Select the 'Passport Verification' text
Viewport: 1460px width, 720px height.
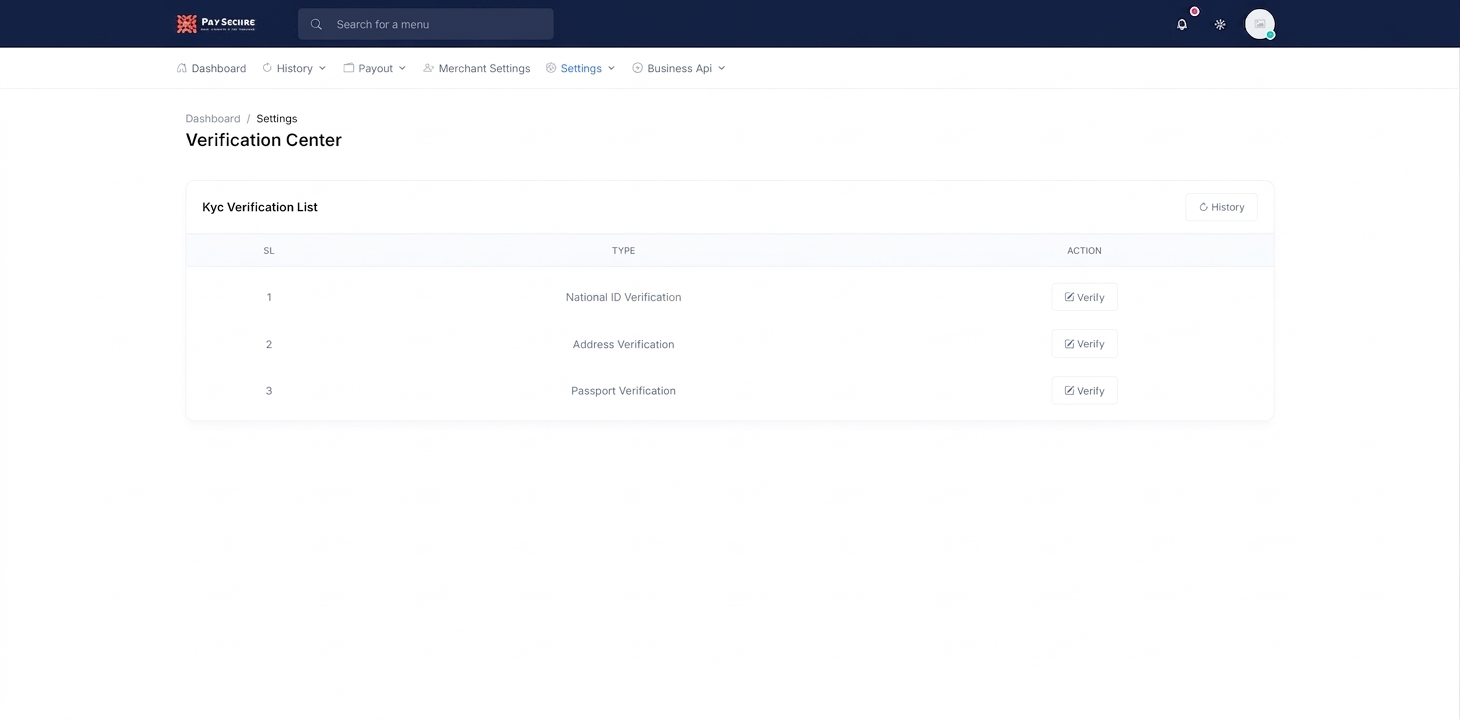click(x=624, y=391)
